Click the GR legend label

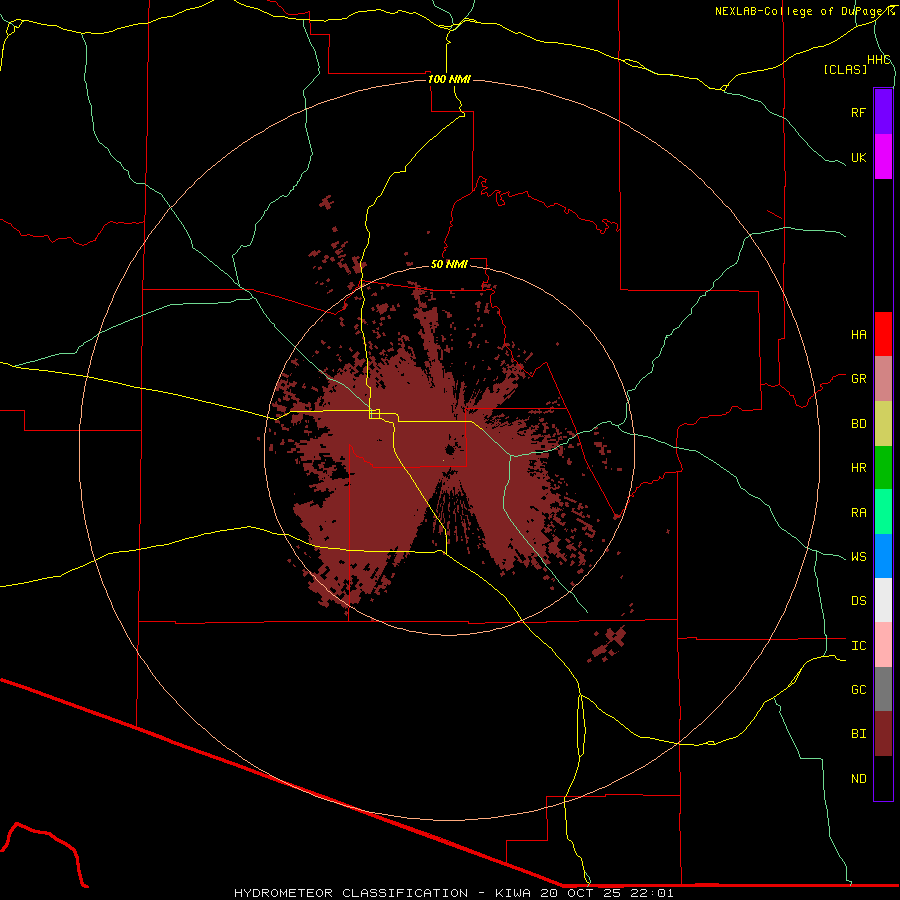[858, 379]
